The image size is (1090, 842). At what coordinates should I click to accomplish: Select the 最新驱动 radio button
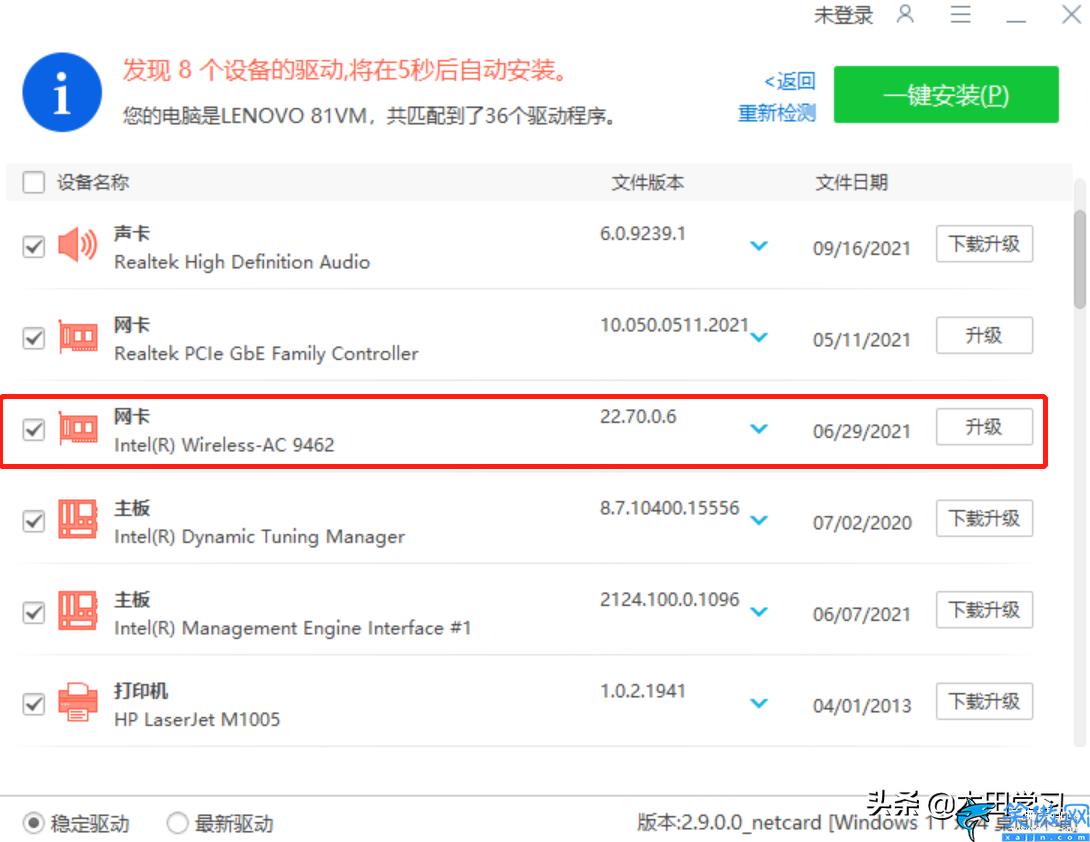point(177,823)
